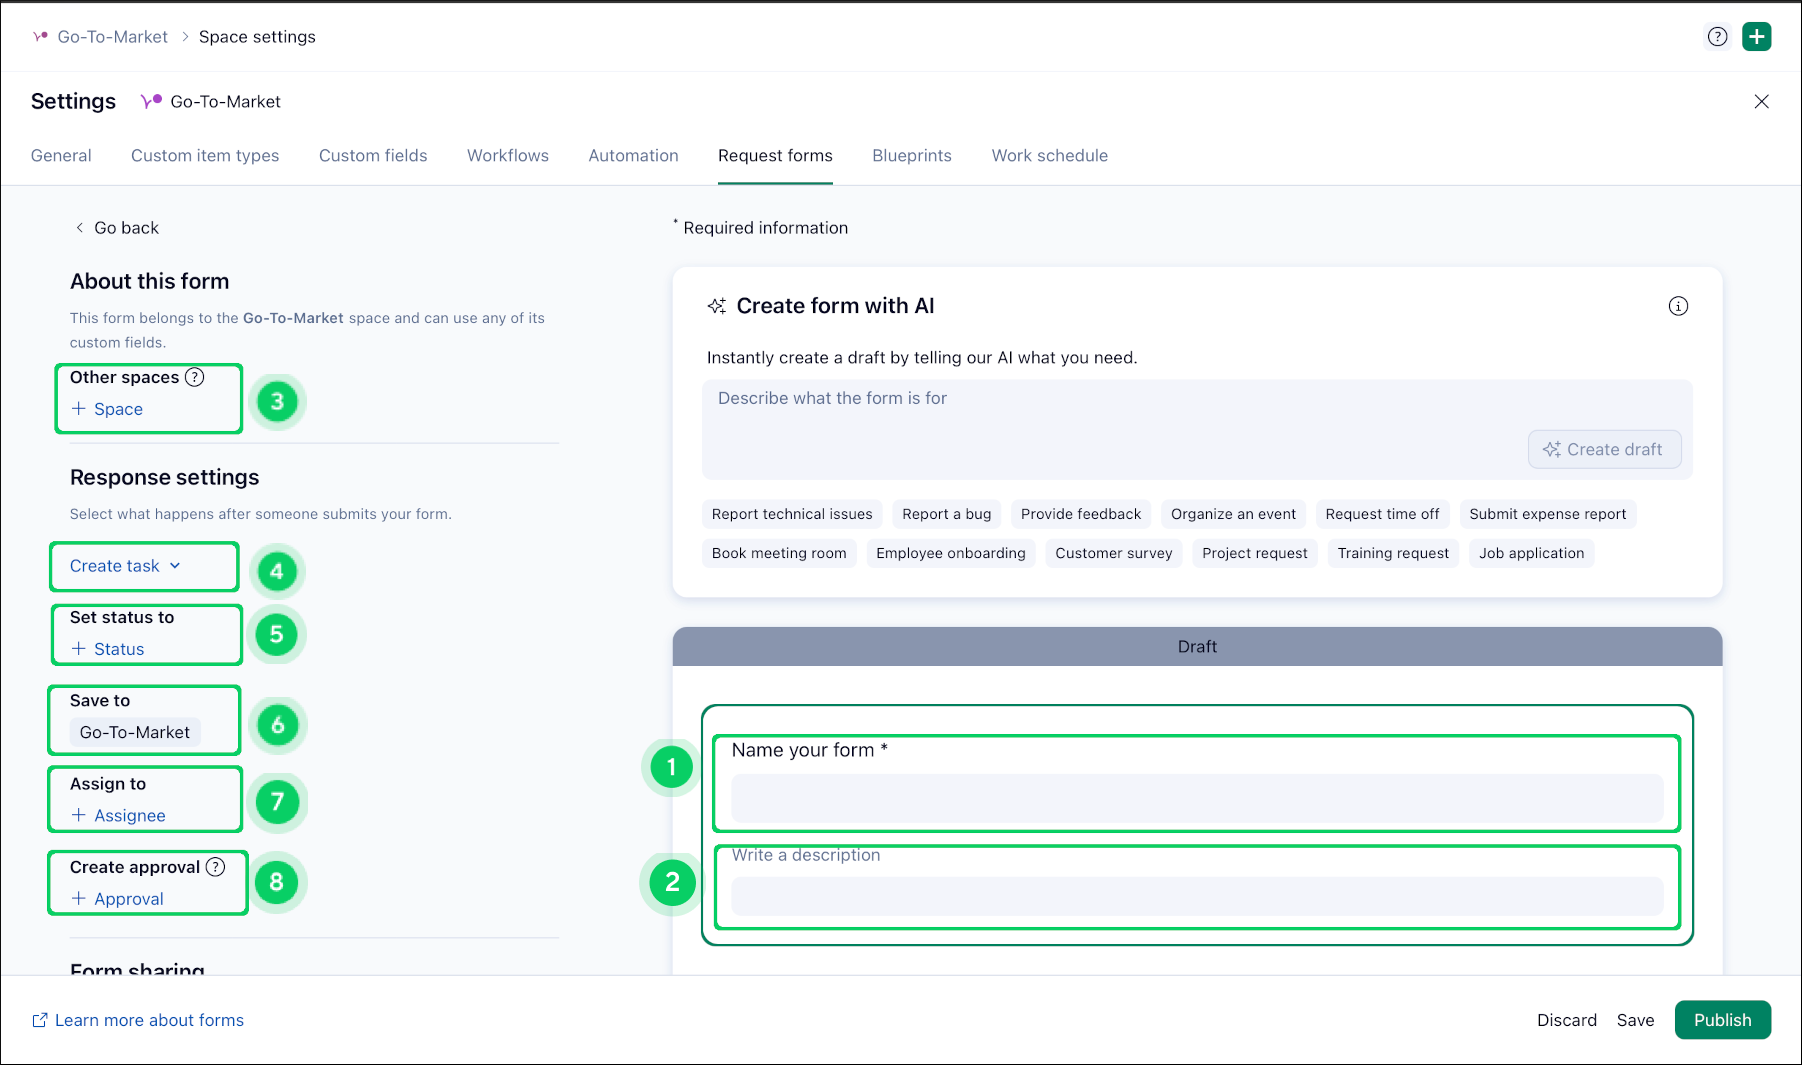Image resolution: width=1802 pixels, height=1065 pixels.
Task: Click the green plus add button
Action: (1756, 37)
